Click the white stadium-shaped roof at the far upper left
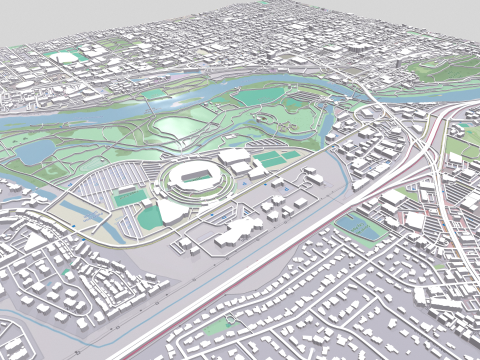Image resolution: width=480 pixels, height=360 pixels. click(64, 57)
